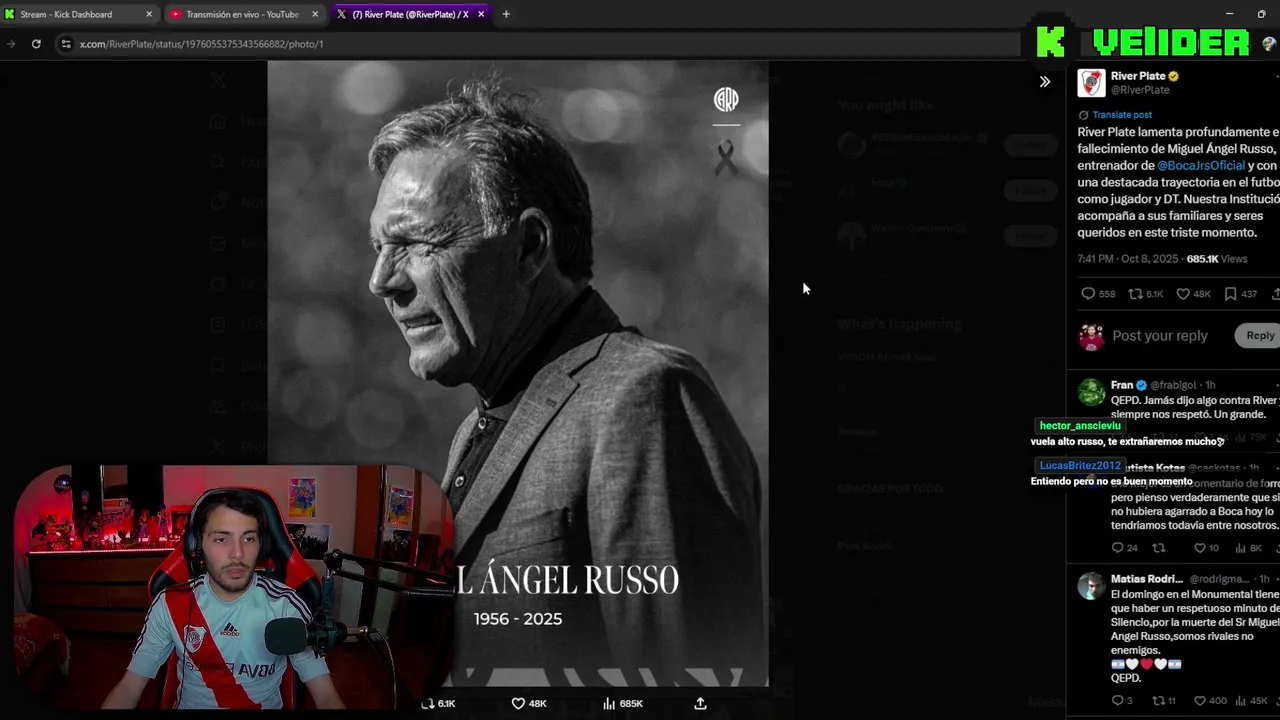Open the @RiverPlate handle link

coord(1140,90)
